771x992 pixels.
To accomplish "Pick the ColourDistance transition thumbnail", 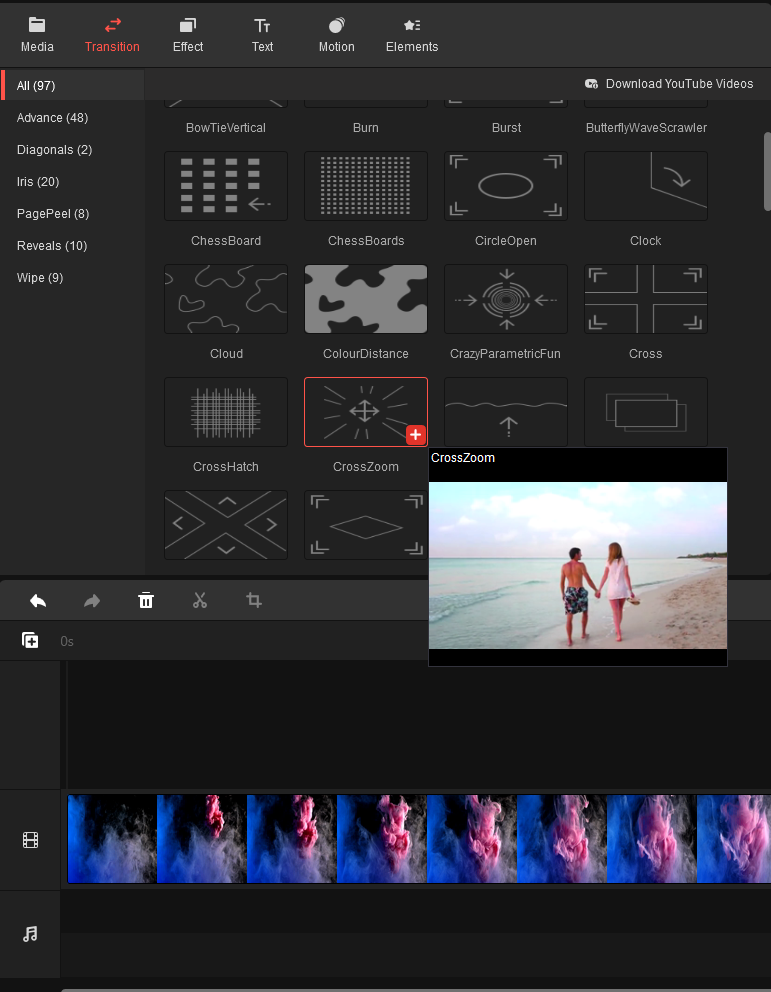I will (366, 299).
